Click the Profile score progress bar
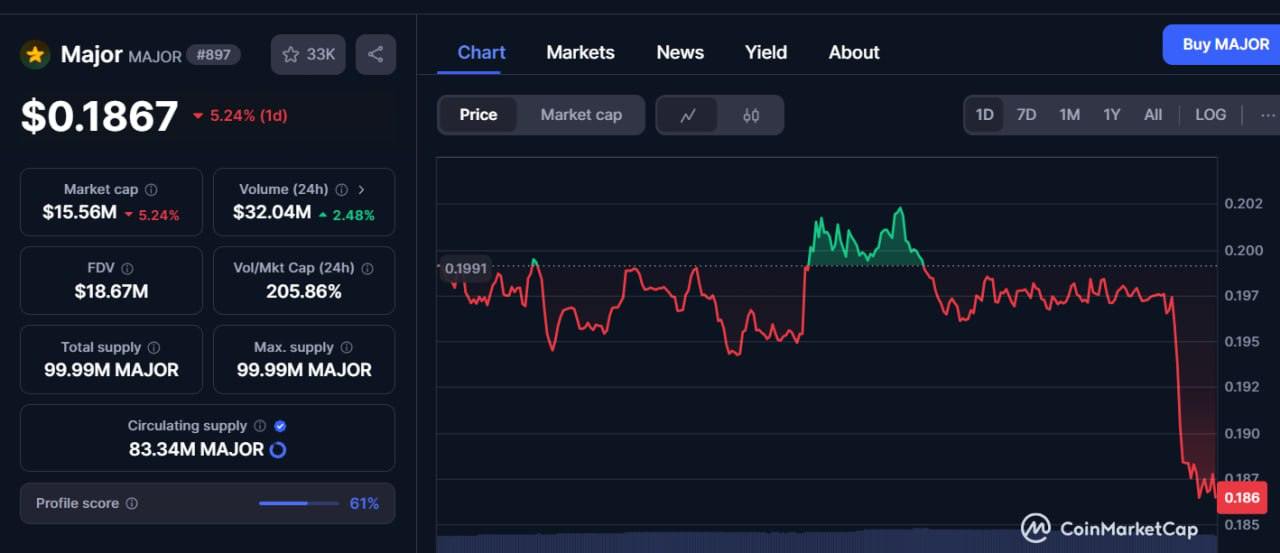This screenshot has height=553, width=1280. (299, 504)
